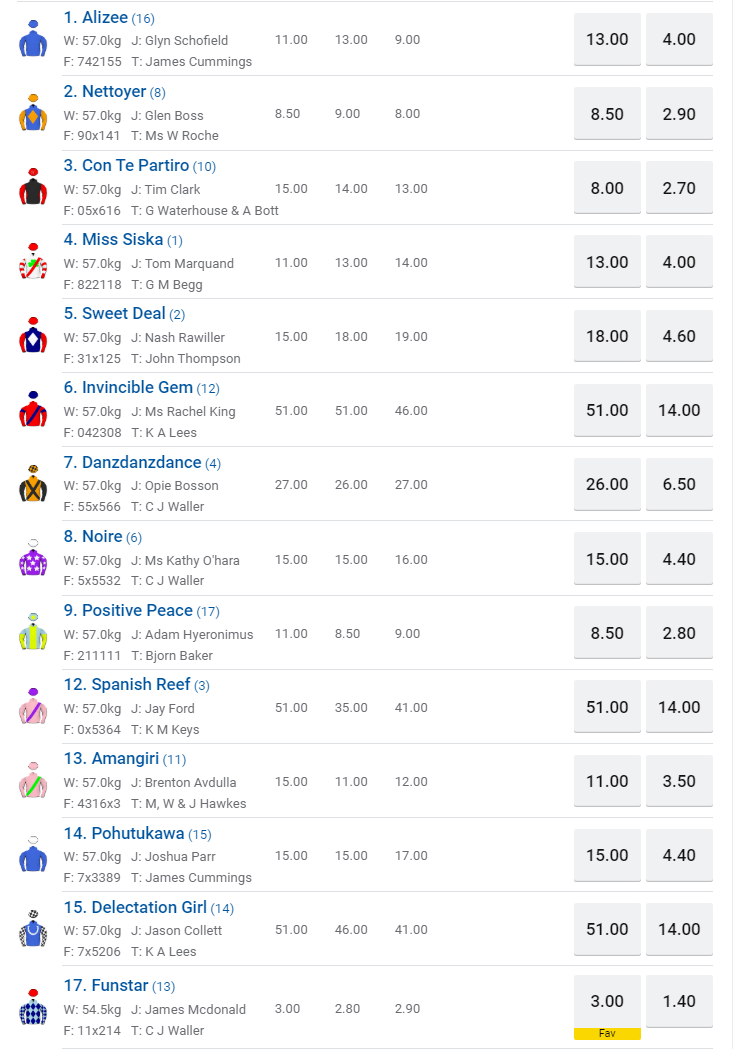Click Noire's purple starred silks icon

coord(33,558)
